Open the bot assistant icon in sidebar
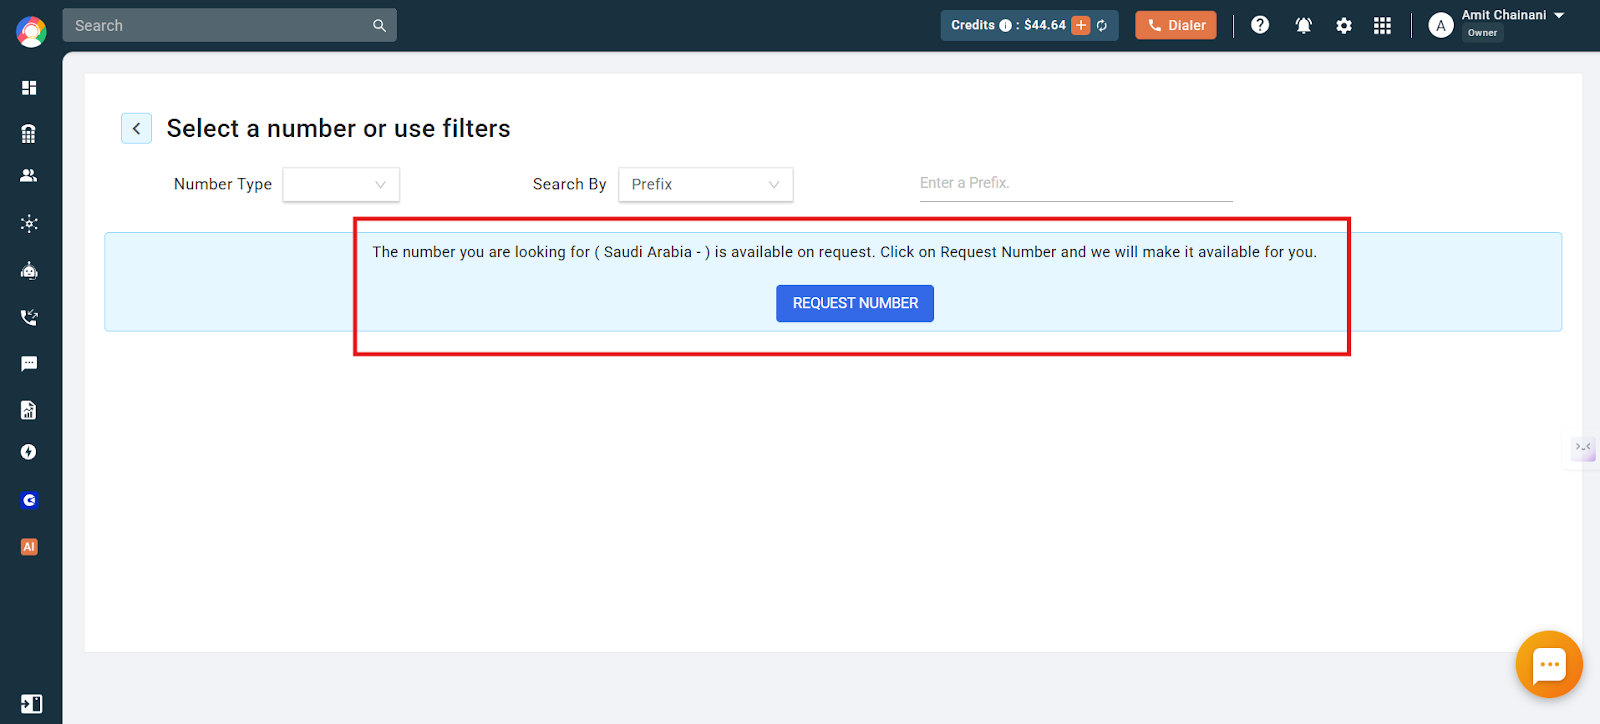Viewport: 1600px width, 724px height. click(29, 270)
